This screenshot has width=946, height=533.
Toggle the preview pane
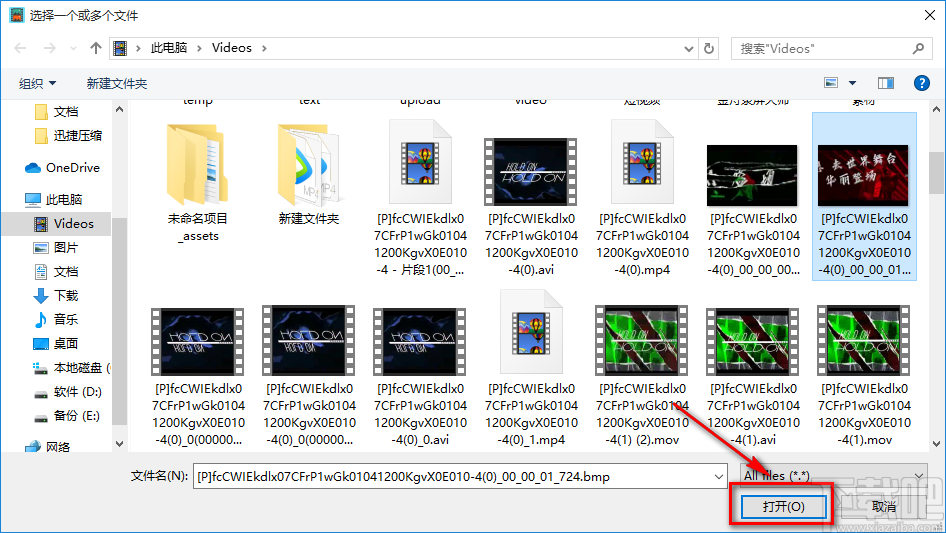click(886, 83)
